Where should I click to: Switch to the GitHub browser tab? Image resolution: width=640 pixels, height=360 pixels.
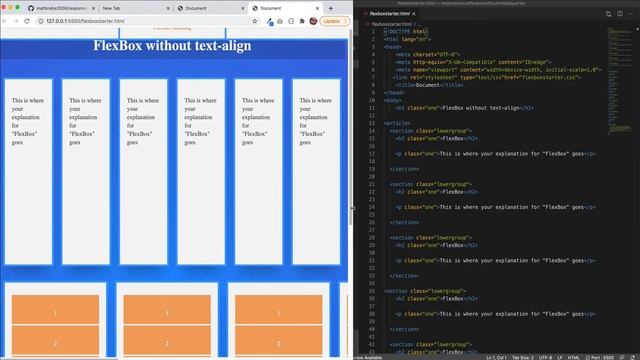click(x=60, y=8)
